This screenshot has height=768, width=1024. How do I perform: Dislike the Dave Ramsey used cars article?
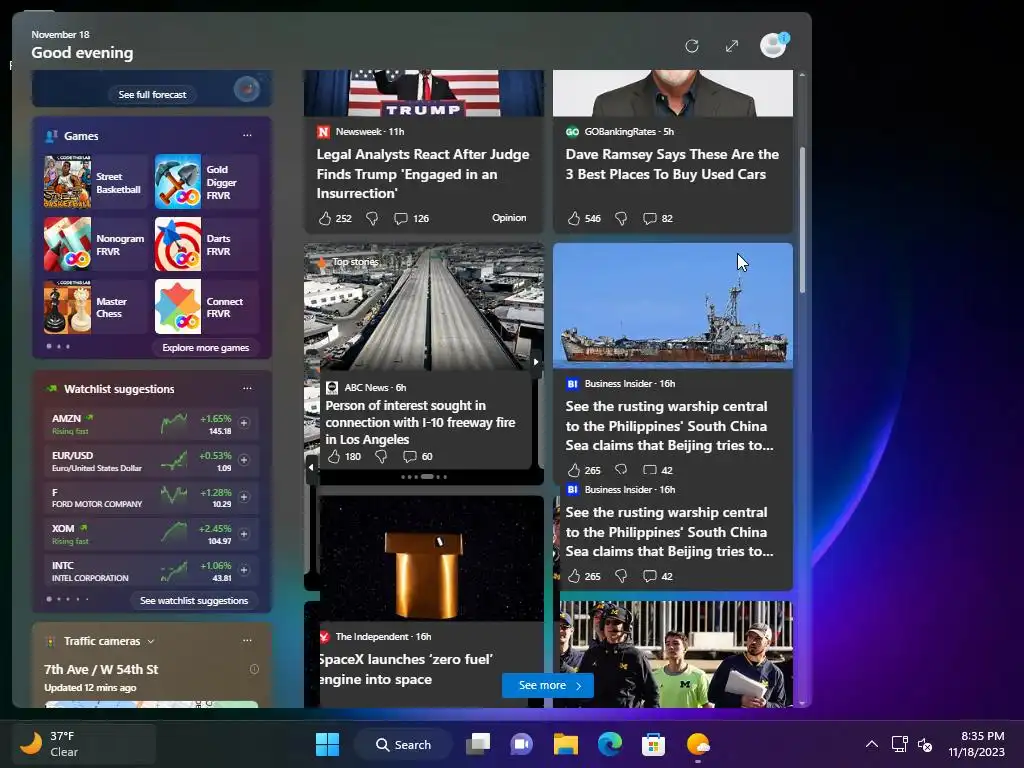(x=620, y=219)
